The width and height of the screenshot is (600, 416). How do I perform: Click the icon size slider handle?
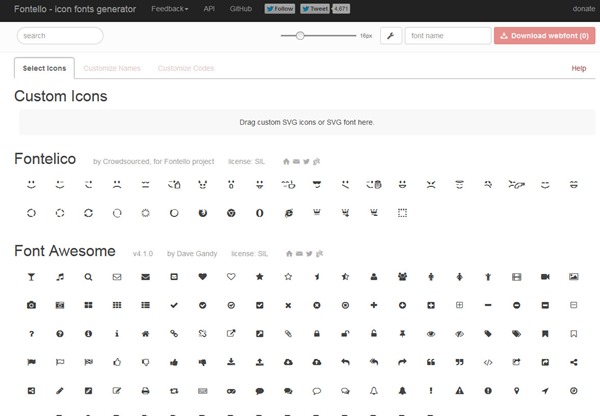(x=300, y=35)
